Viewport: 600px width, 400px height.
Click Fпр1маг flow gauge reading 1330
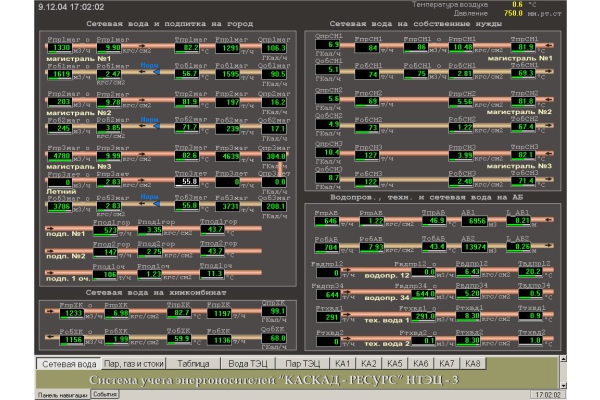click(x=58, y=47)
